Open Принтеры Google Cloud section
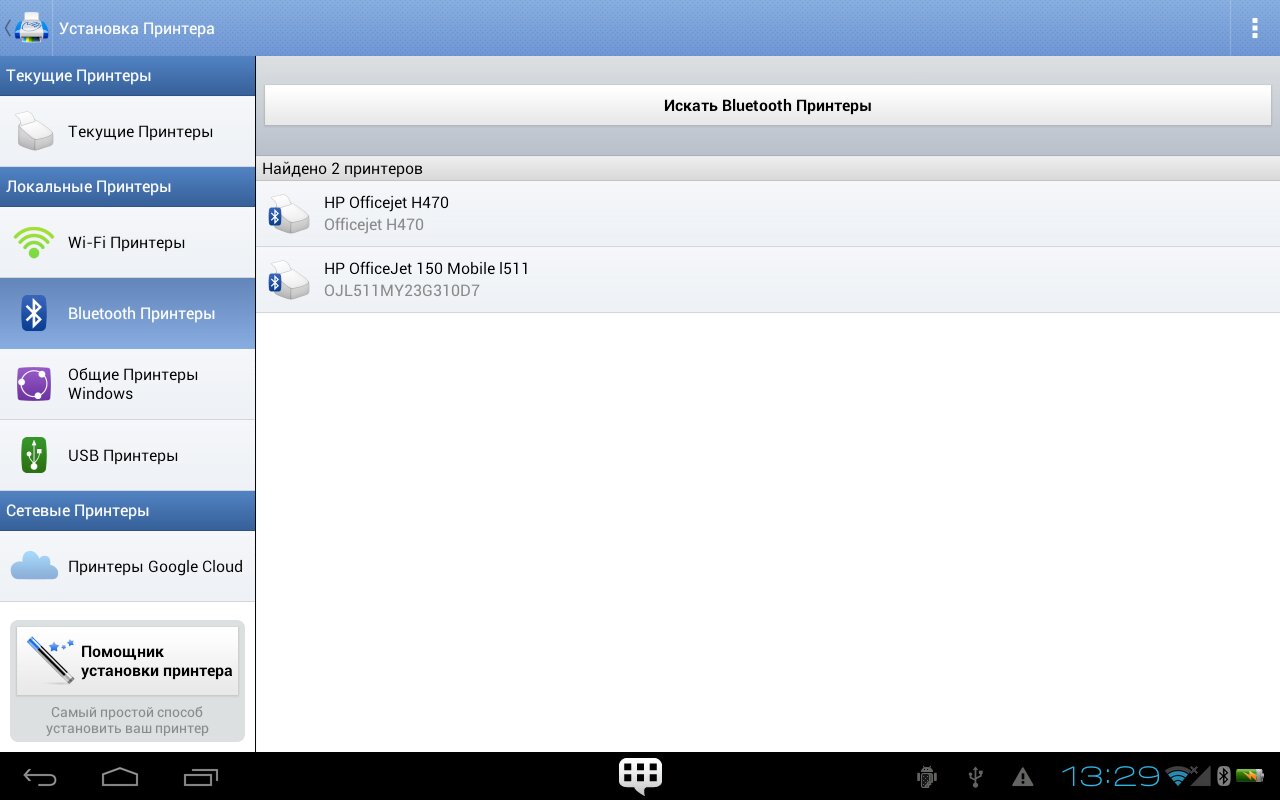Viewport: 1280px width, 800px height. (155, 566)
